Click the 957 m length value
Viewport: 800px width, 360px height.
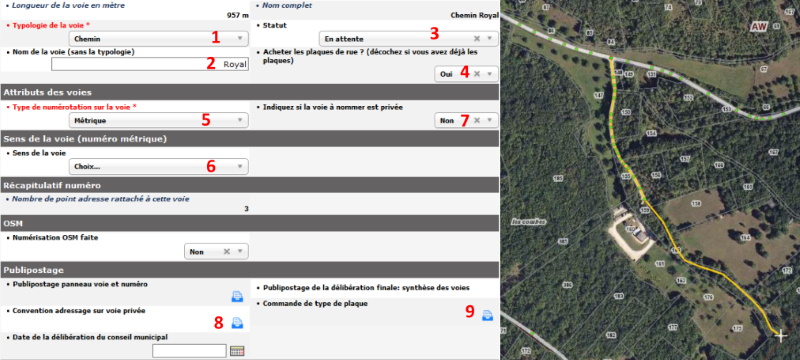point(238,15)
